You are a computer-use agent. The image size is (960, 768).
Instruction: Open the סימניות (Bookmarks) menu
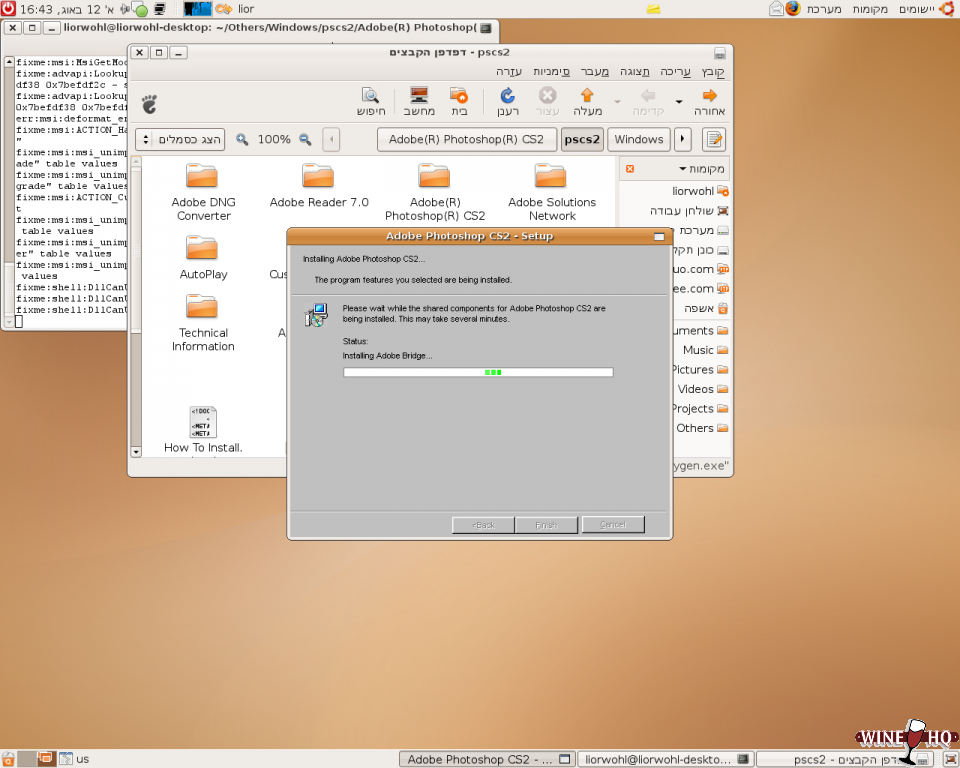coord(551,72)
